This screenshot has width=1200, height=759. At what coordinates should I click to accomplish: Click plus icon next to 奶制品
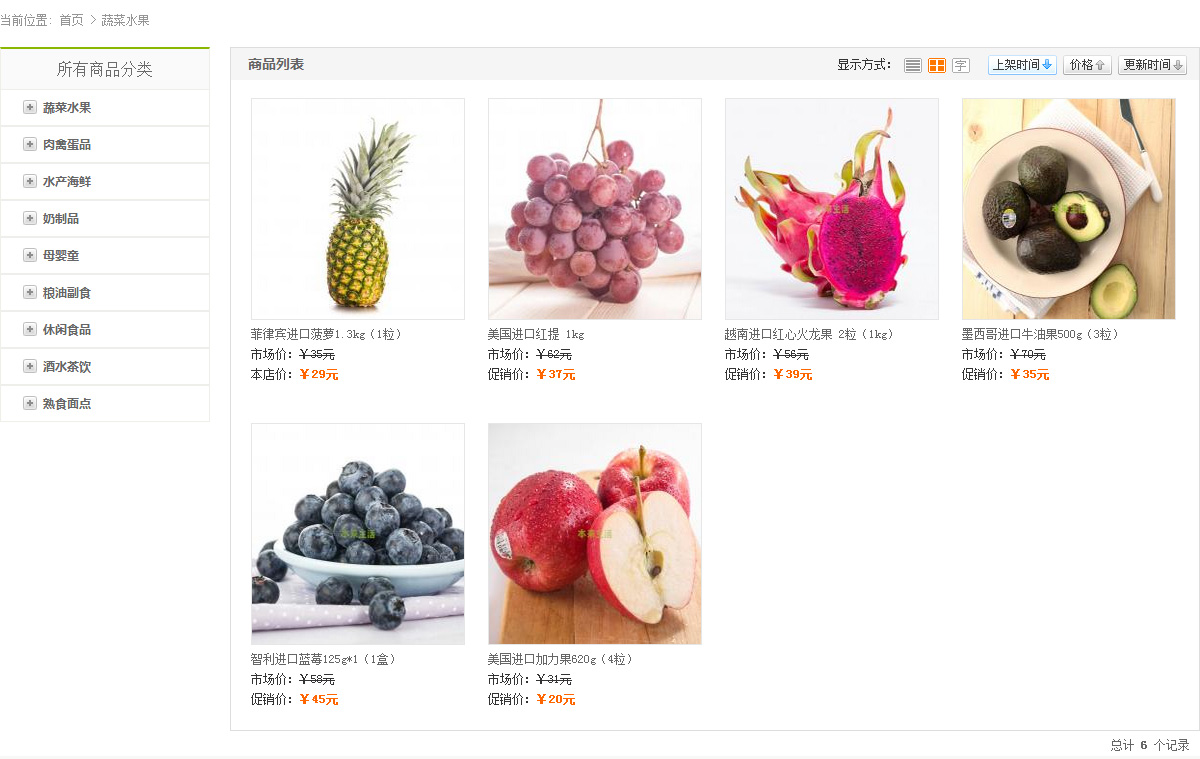[30, 218]
